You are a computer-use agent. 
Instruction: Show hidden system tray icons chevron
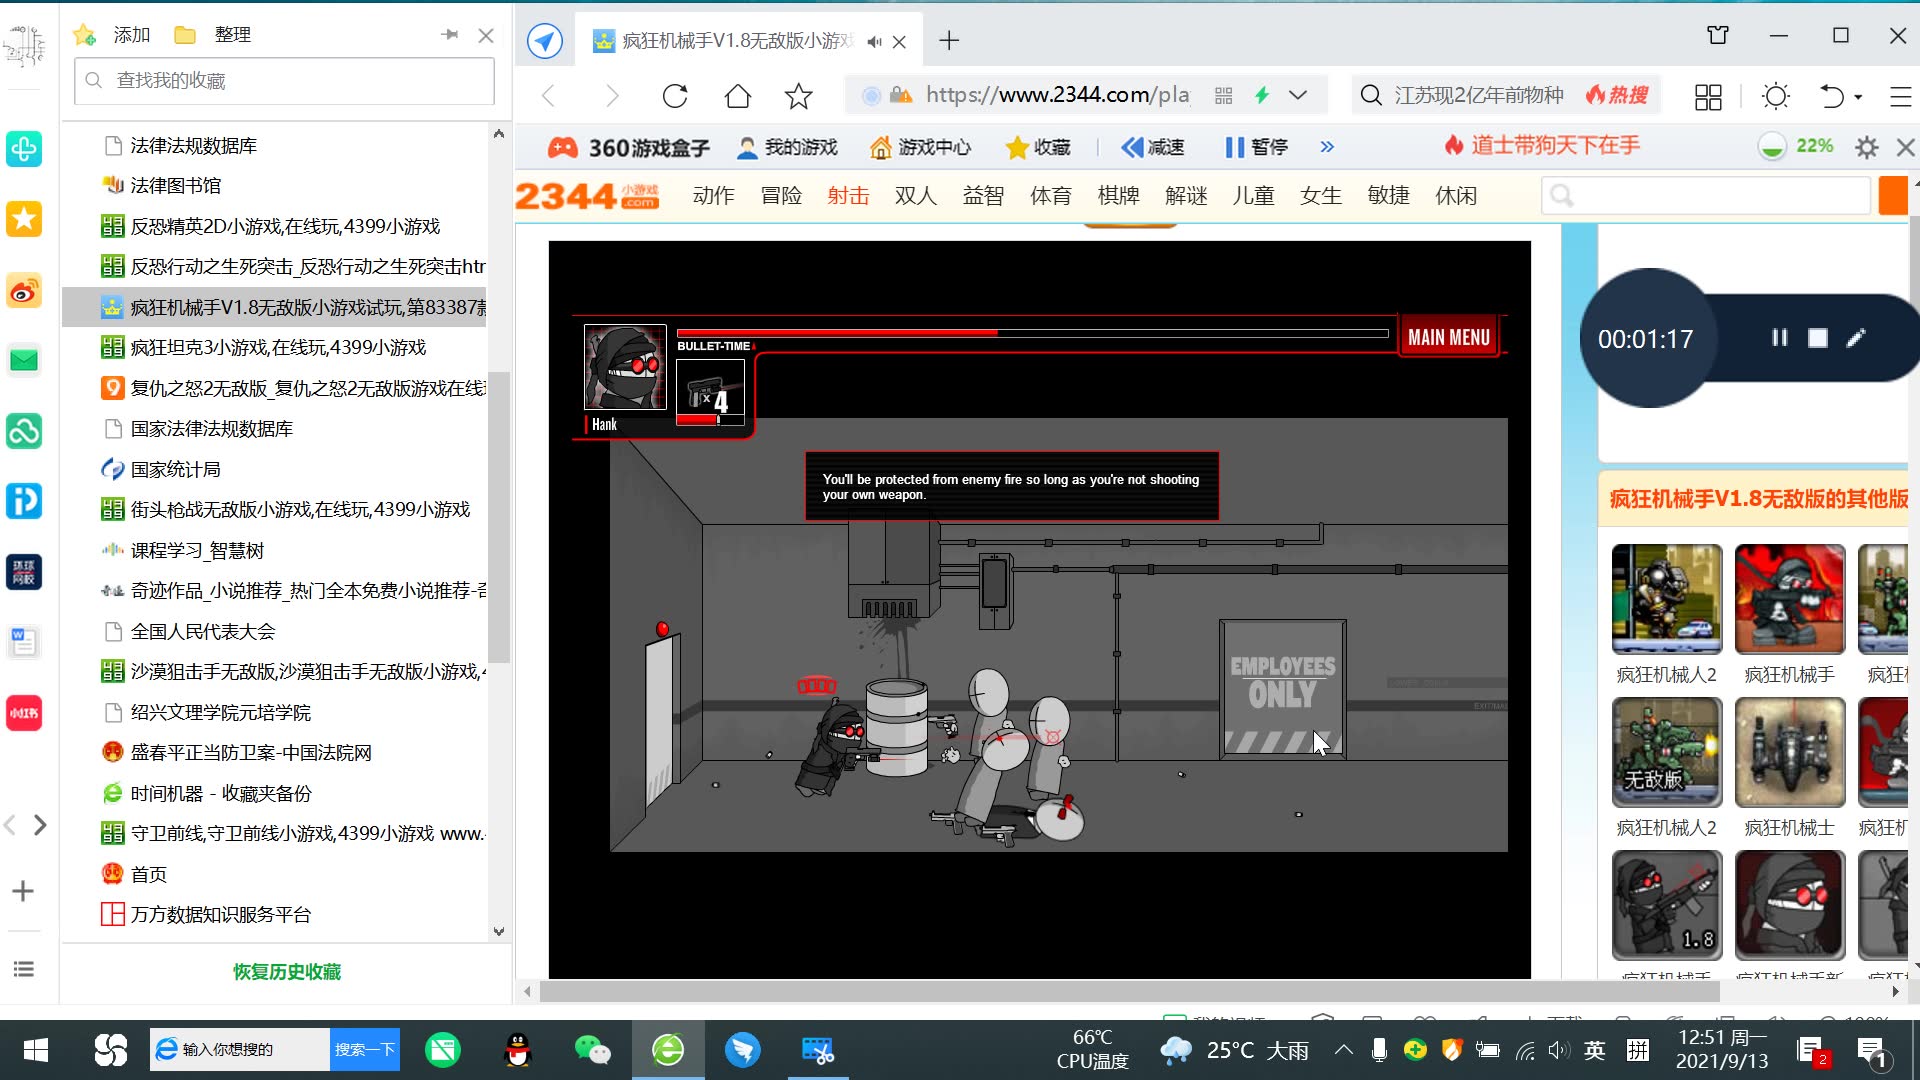coord(1343,1050)
